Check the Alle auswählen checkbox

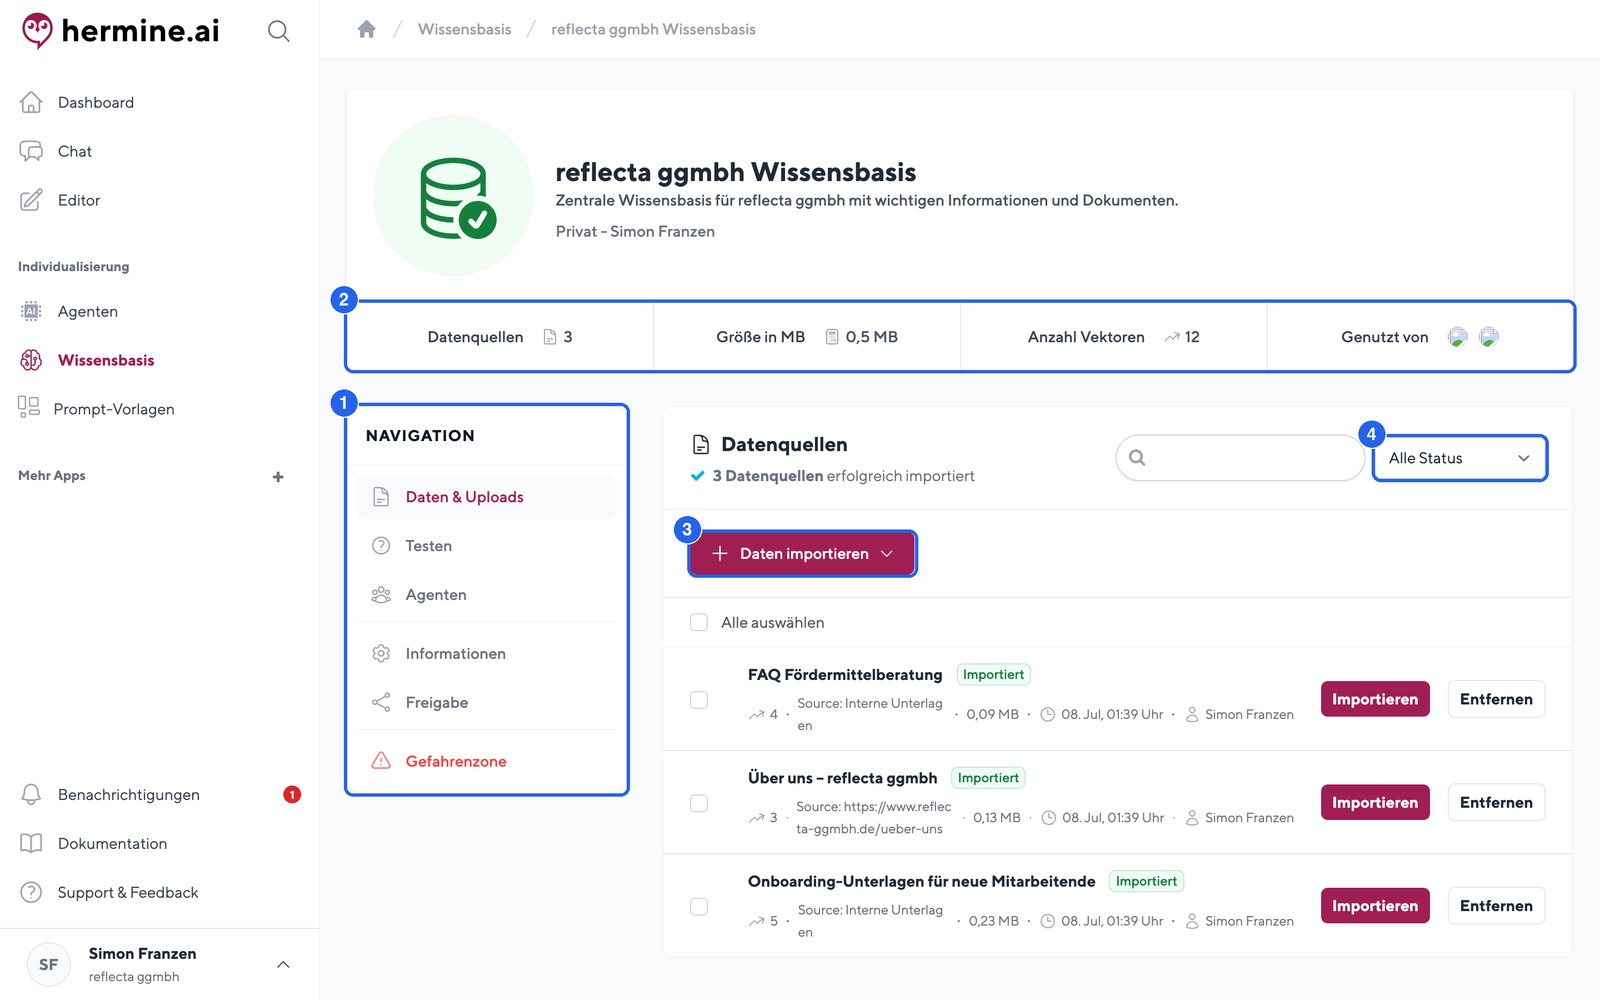pyautogui.click(x=699, y=622)
